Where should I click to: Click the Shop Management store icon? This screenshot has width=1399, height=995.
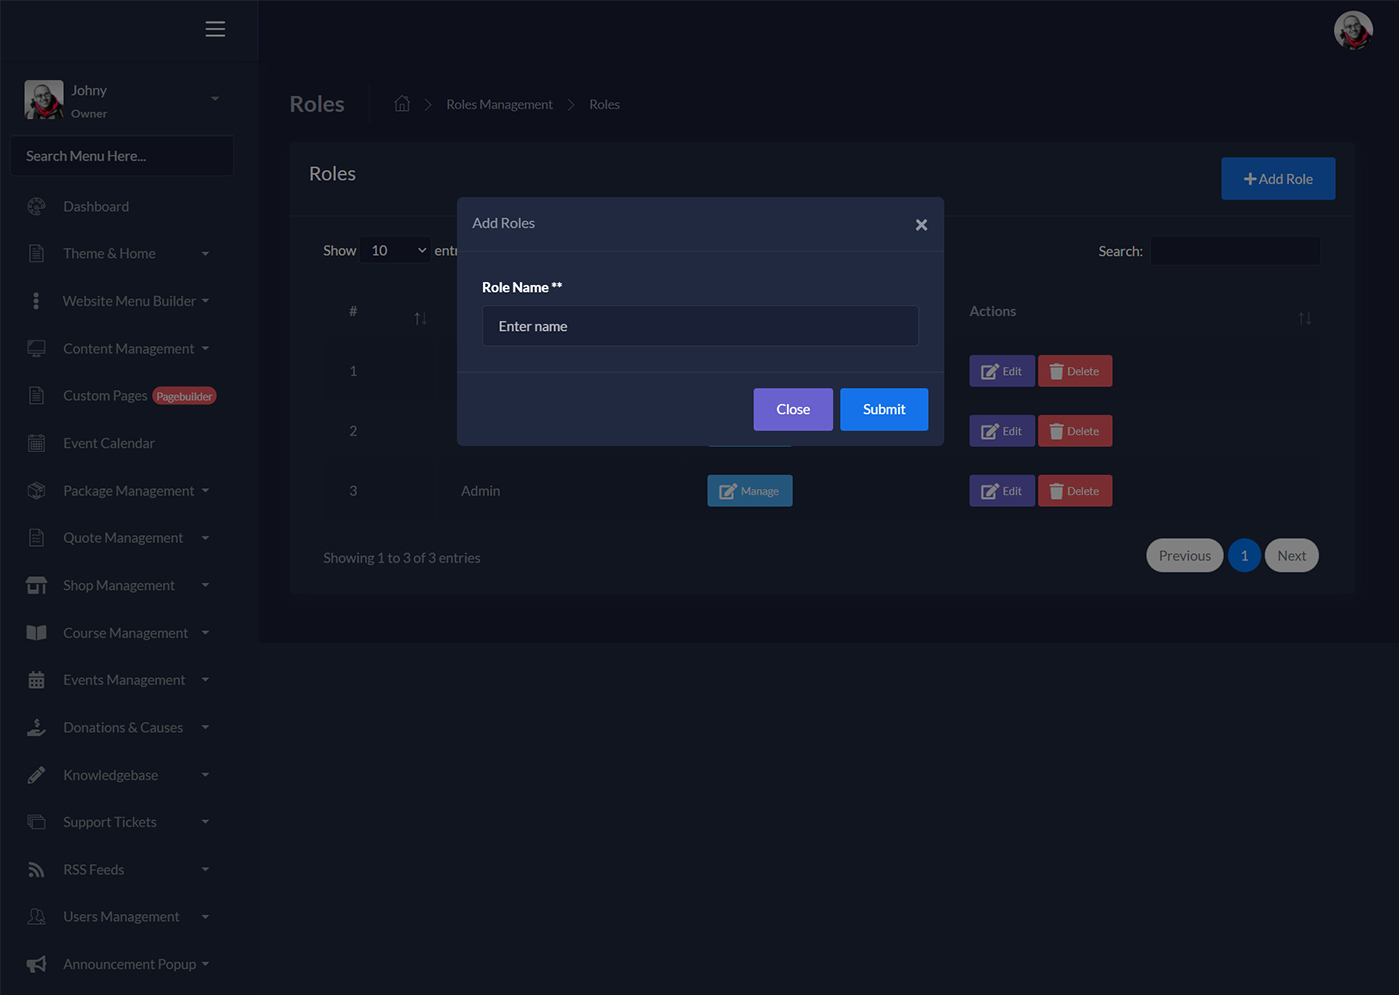click(x=37, y=586)
